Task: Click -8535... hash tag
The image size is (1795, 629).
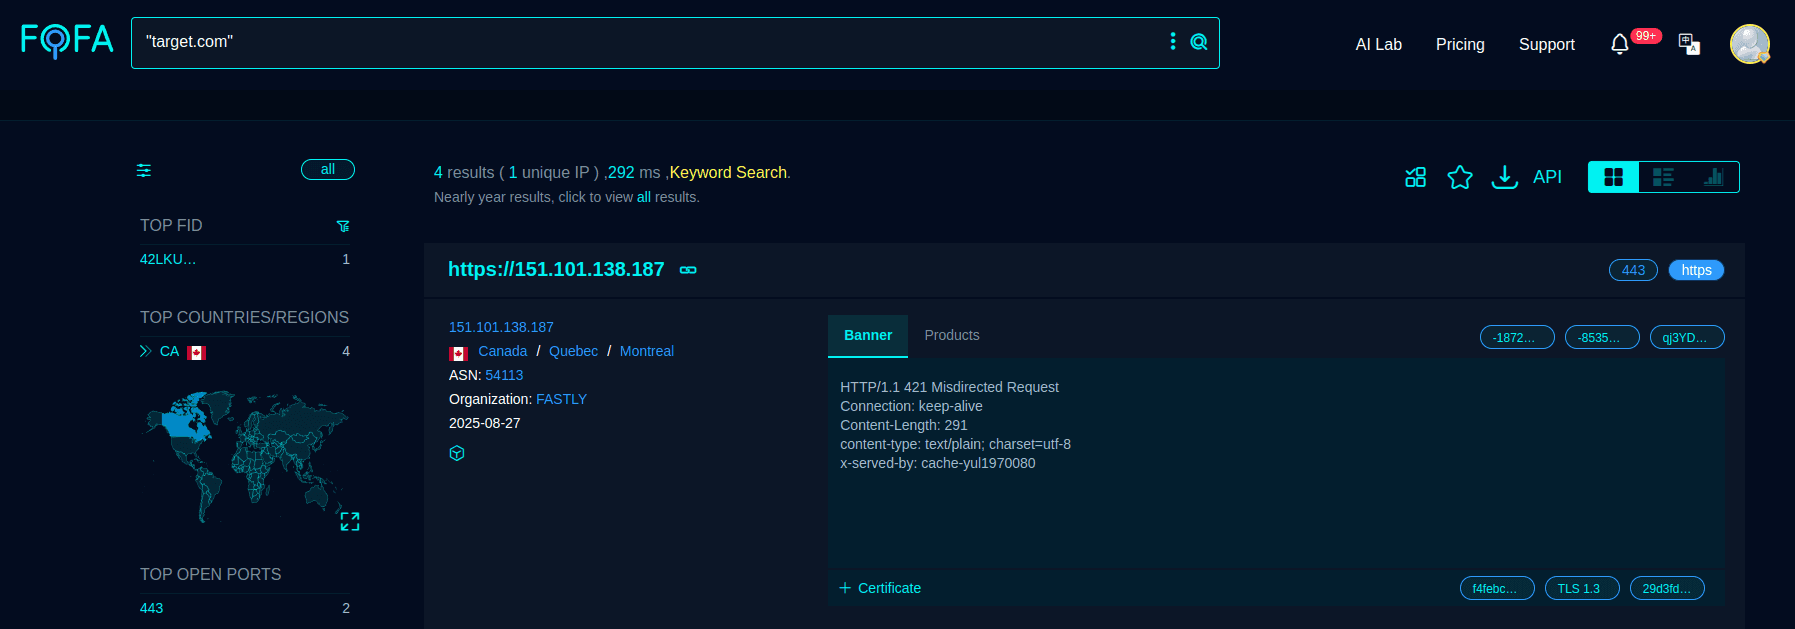Action: (1602, 337)
